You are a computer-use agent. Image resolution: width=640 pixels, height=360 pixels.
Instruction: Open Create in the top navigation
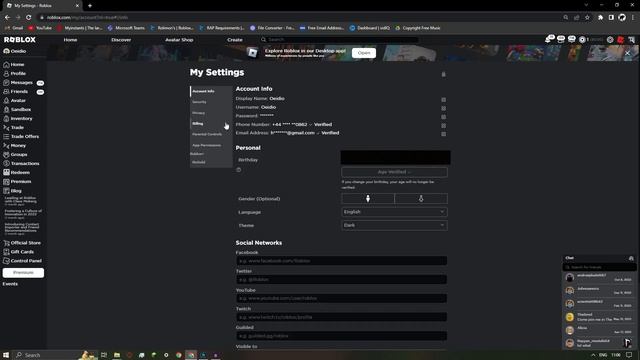tap(235, 40)
